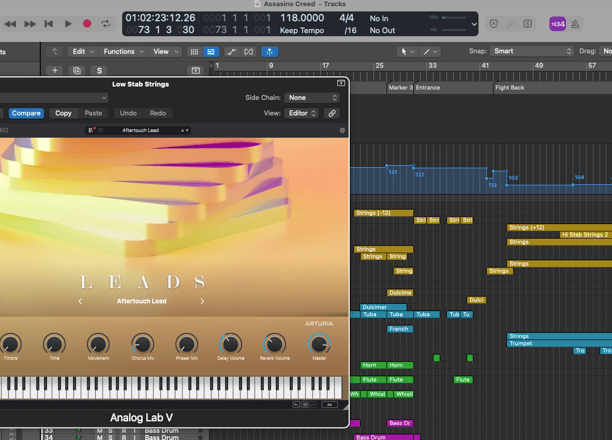
Task: Select the Marker 3 marker
Action: click(400, 88)
